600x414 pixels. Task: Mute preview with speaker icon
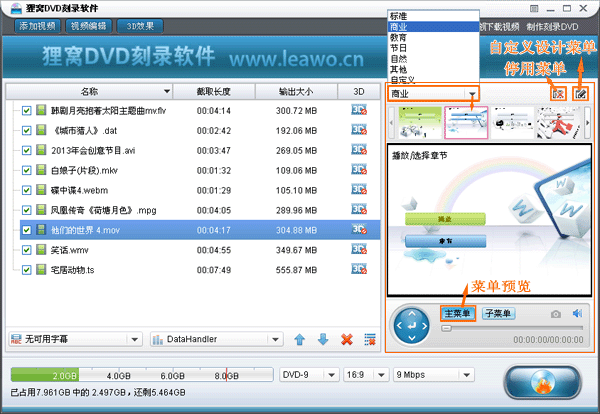577,313
